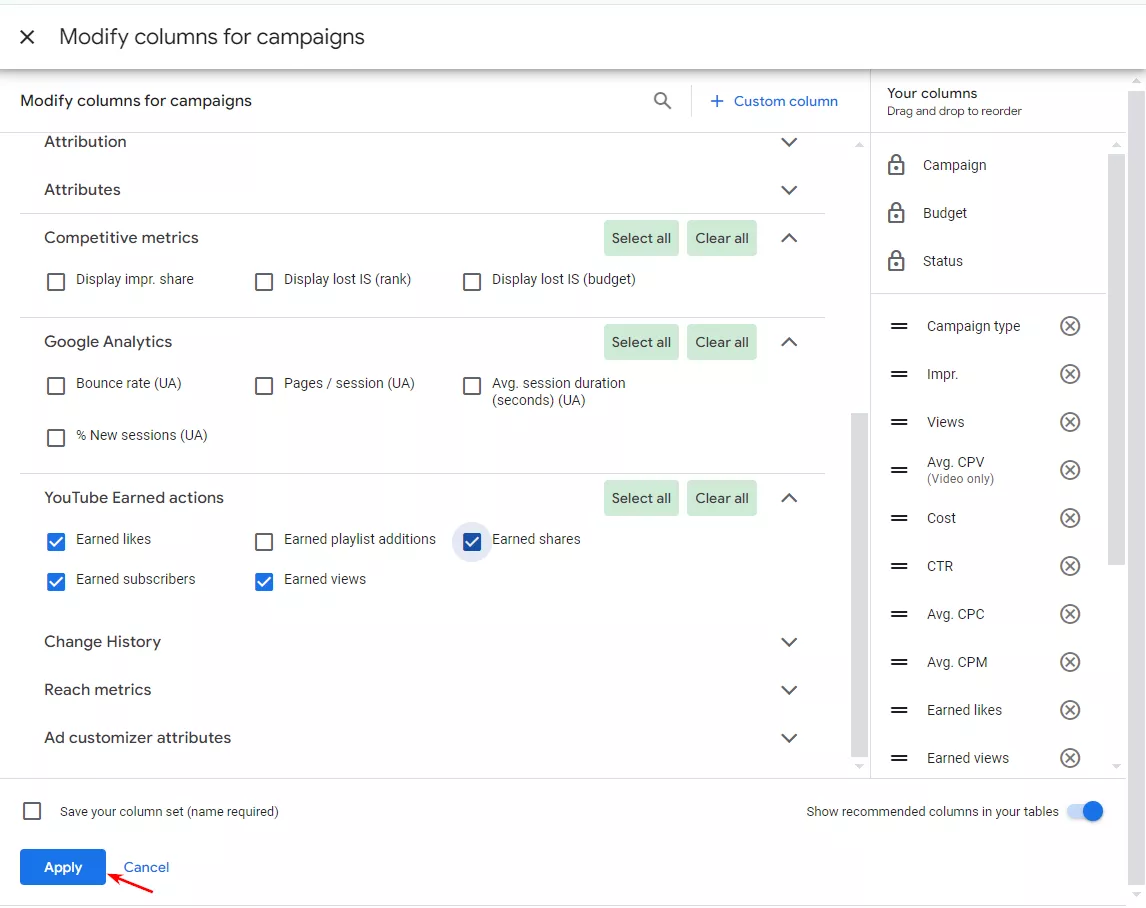
Task: Click the Cancel link
Action: pos(146,867)
